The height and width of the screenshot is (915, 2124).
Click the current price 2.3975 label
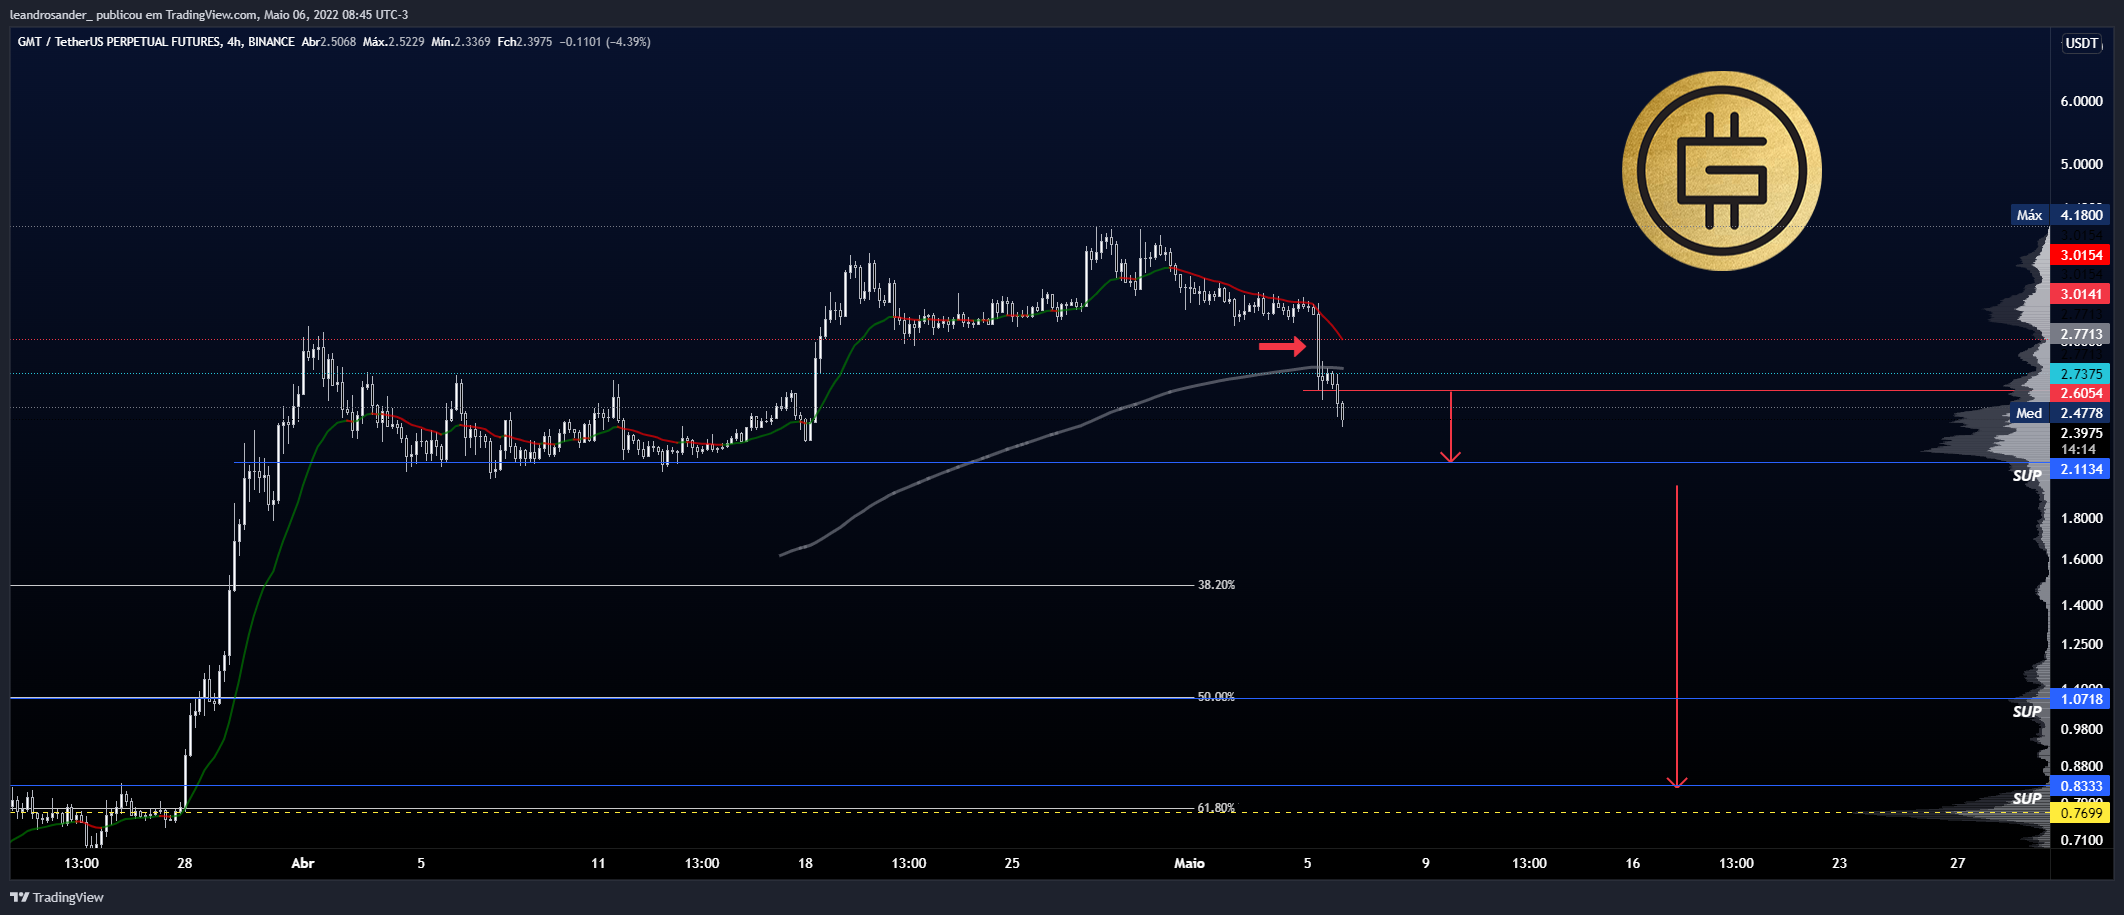click(x=2081, y=433)
